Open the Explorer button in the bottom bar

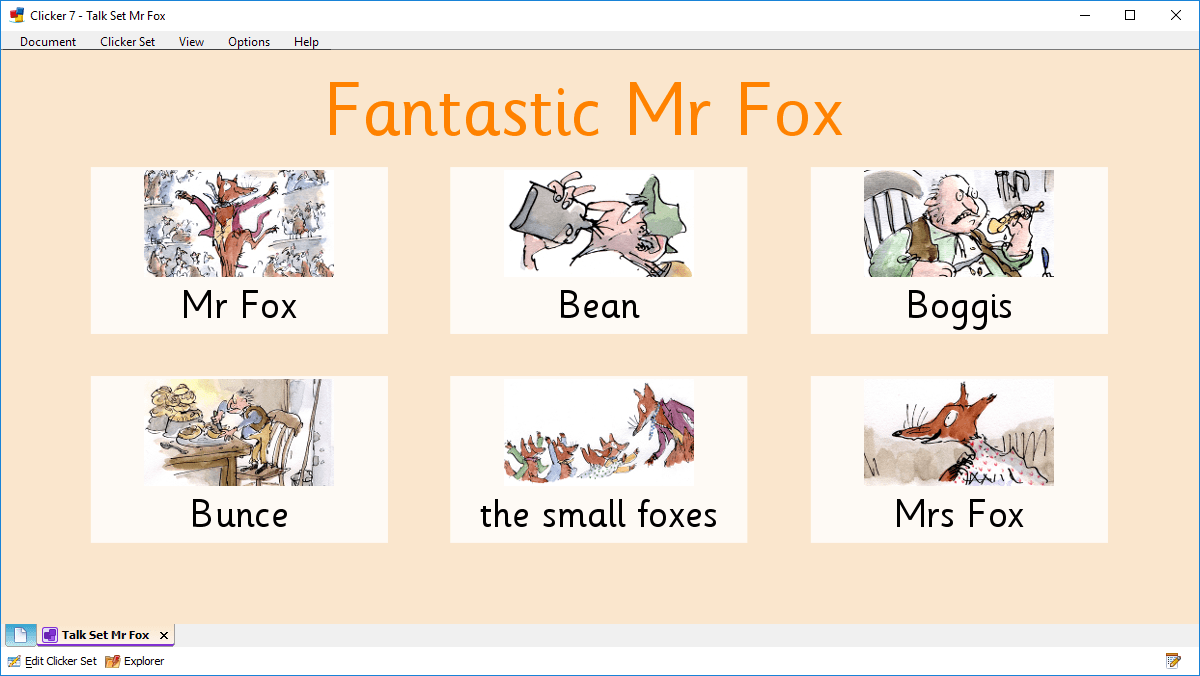(x=135, y=661)
